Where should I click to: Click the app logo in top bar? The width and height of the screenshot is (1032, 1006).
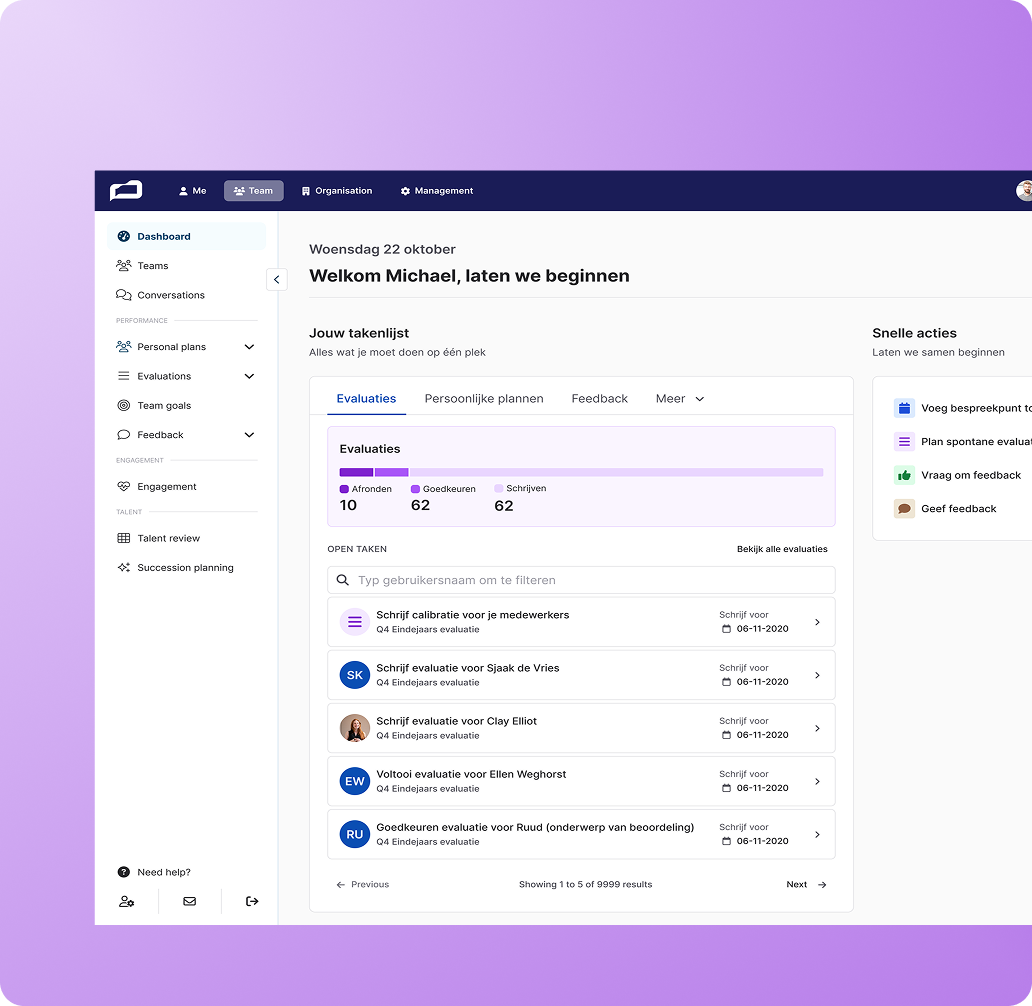click(x=126, y=190)
